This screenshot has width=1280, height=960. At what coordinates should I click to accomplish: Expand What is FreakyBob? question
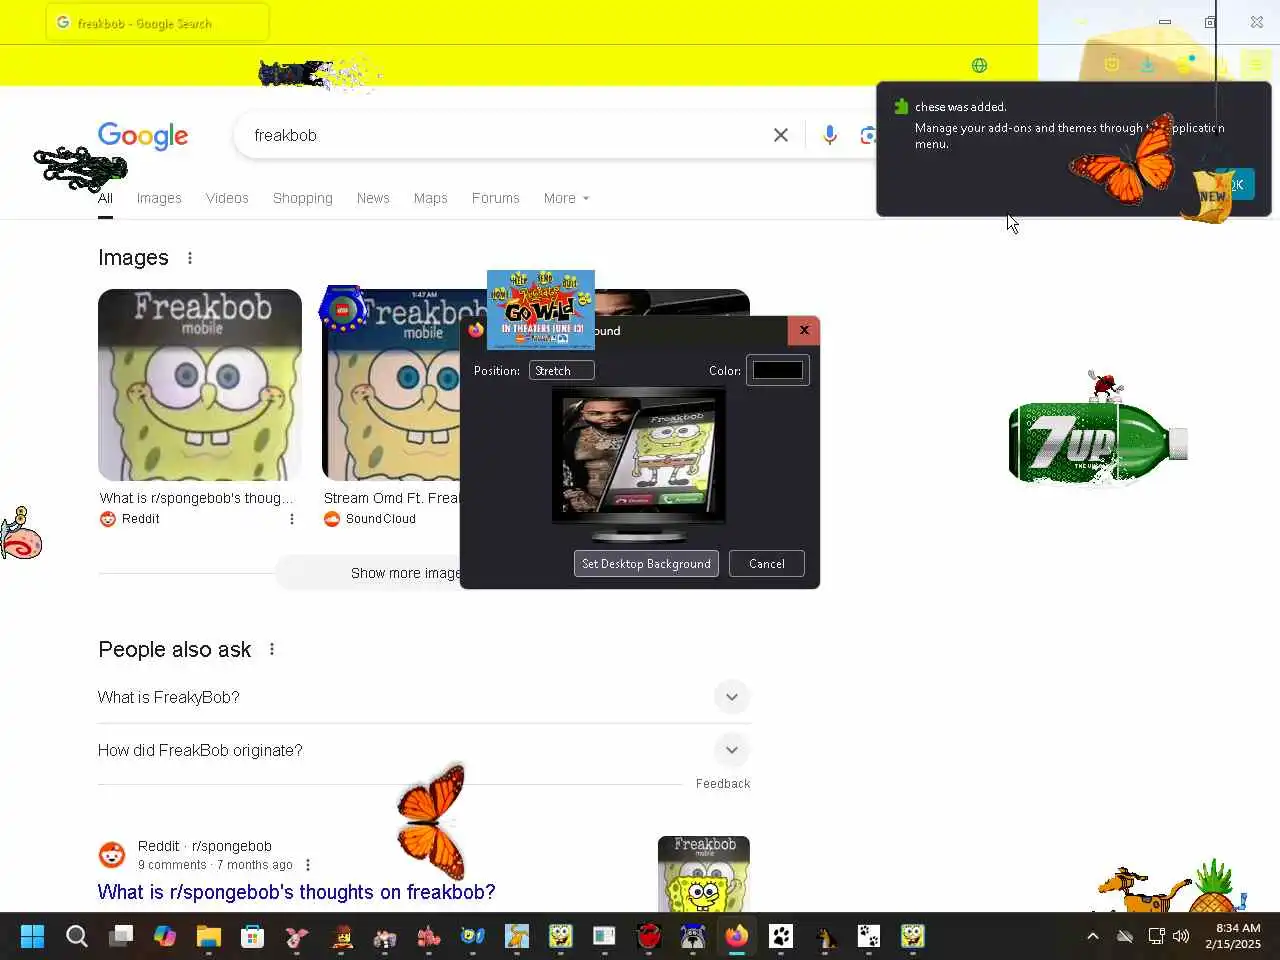click(x=732, y=697)
